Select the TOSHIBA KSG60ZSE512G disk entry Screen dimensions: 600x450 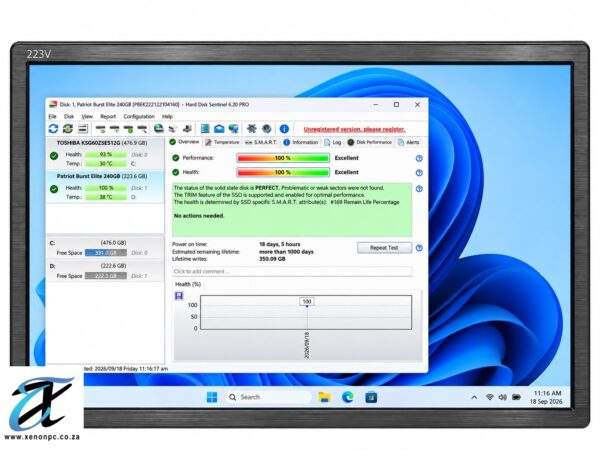tap(105, 153)
